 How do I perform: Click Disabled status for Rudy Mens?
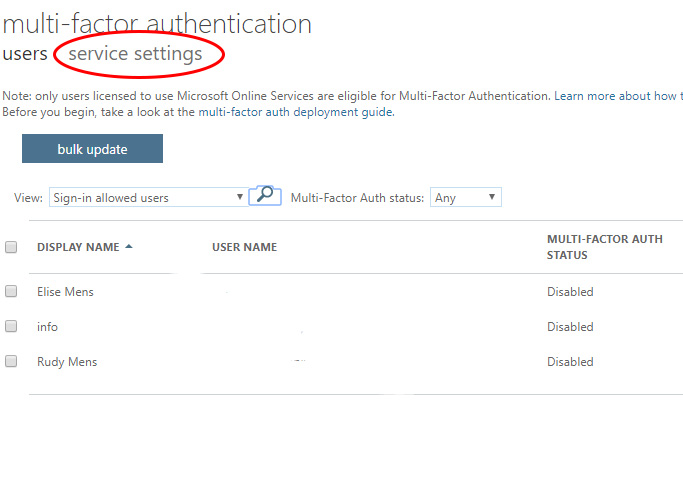(x=570, y=362)
